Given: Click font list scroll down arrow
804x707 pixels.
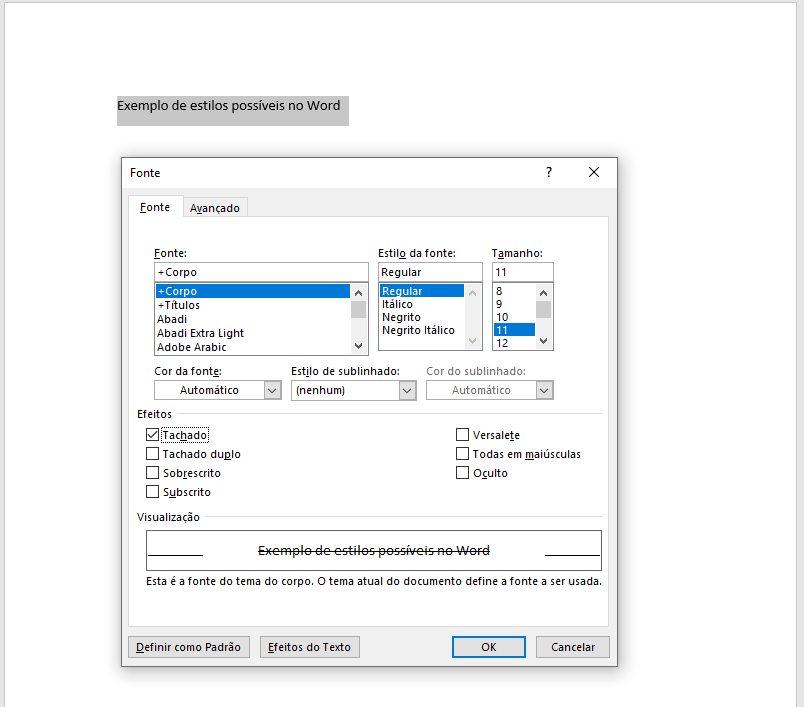Looking at the screenshot, I should [x=358, y=346].
